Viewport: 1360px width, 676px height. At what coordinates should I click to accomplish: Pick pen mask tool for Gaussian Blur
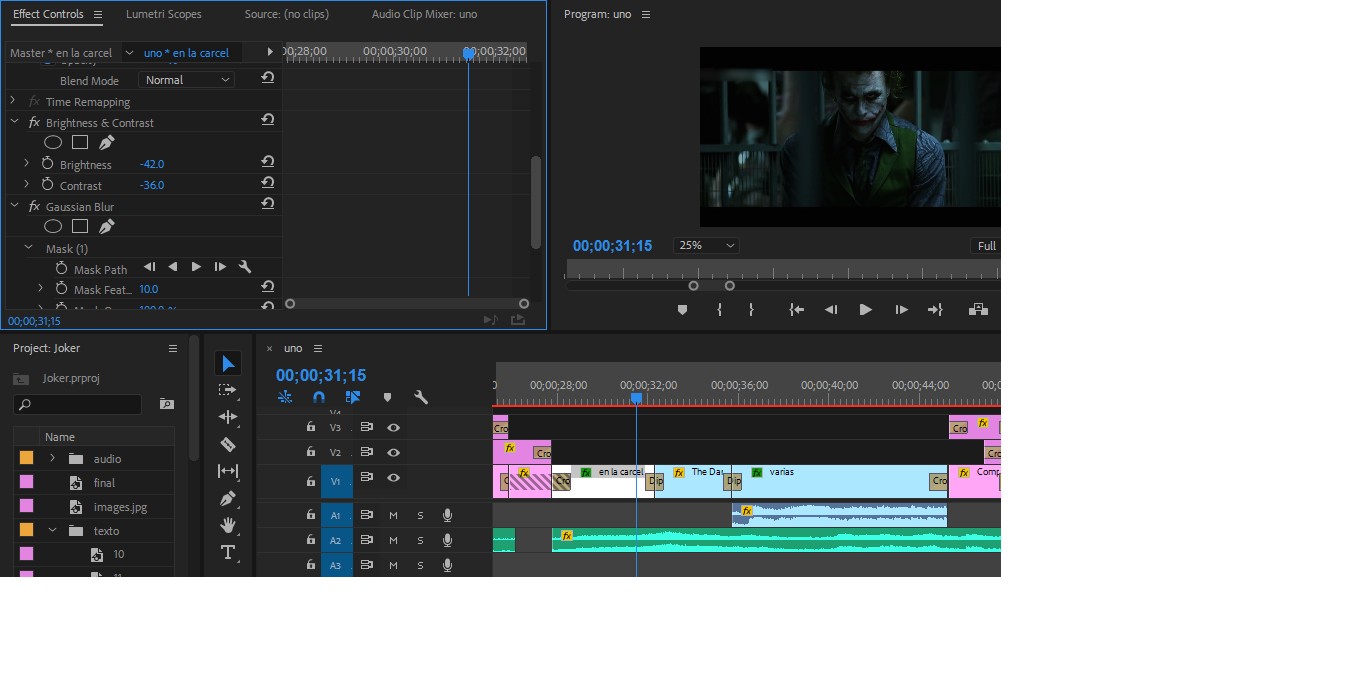click(x=106, y=226)
